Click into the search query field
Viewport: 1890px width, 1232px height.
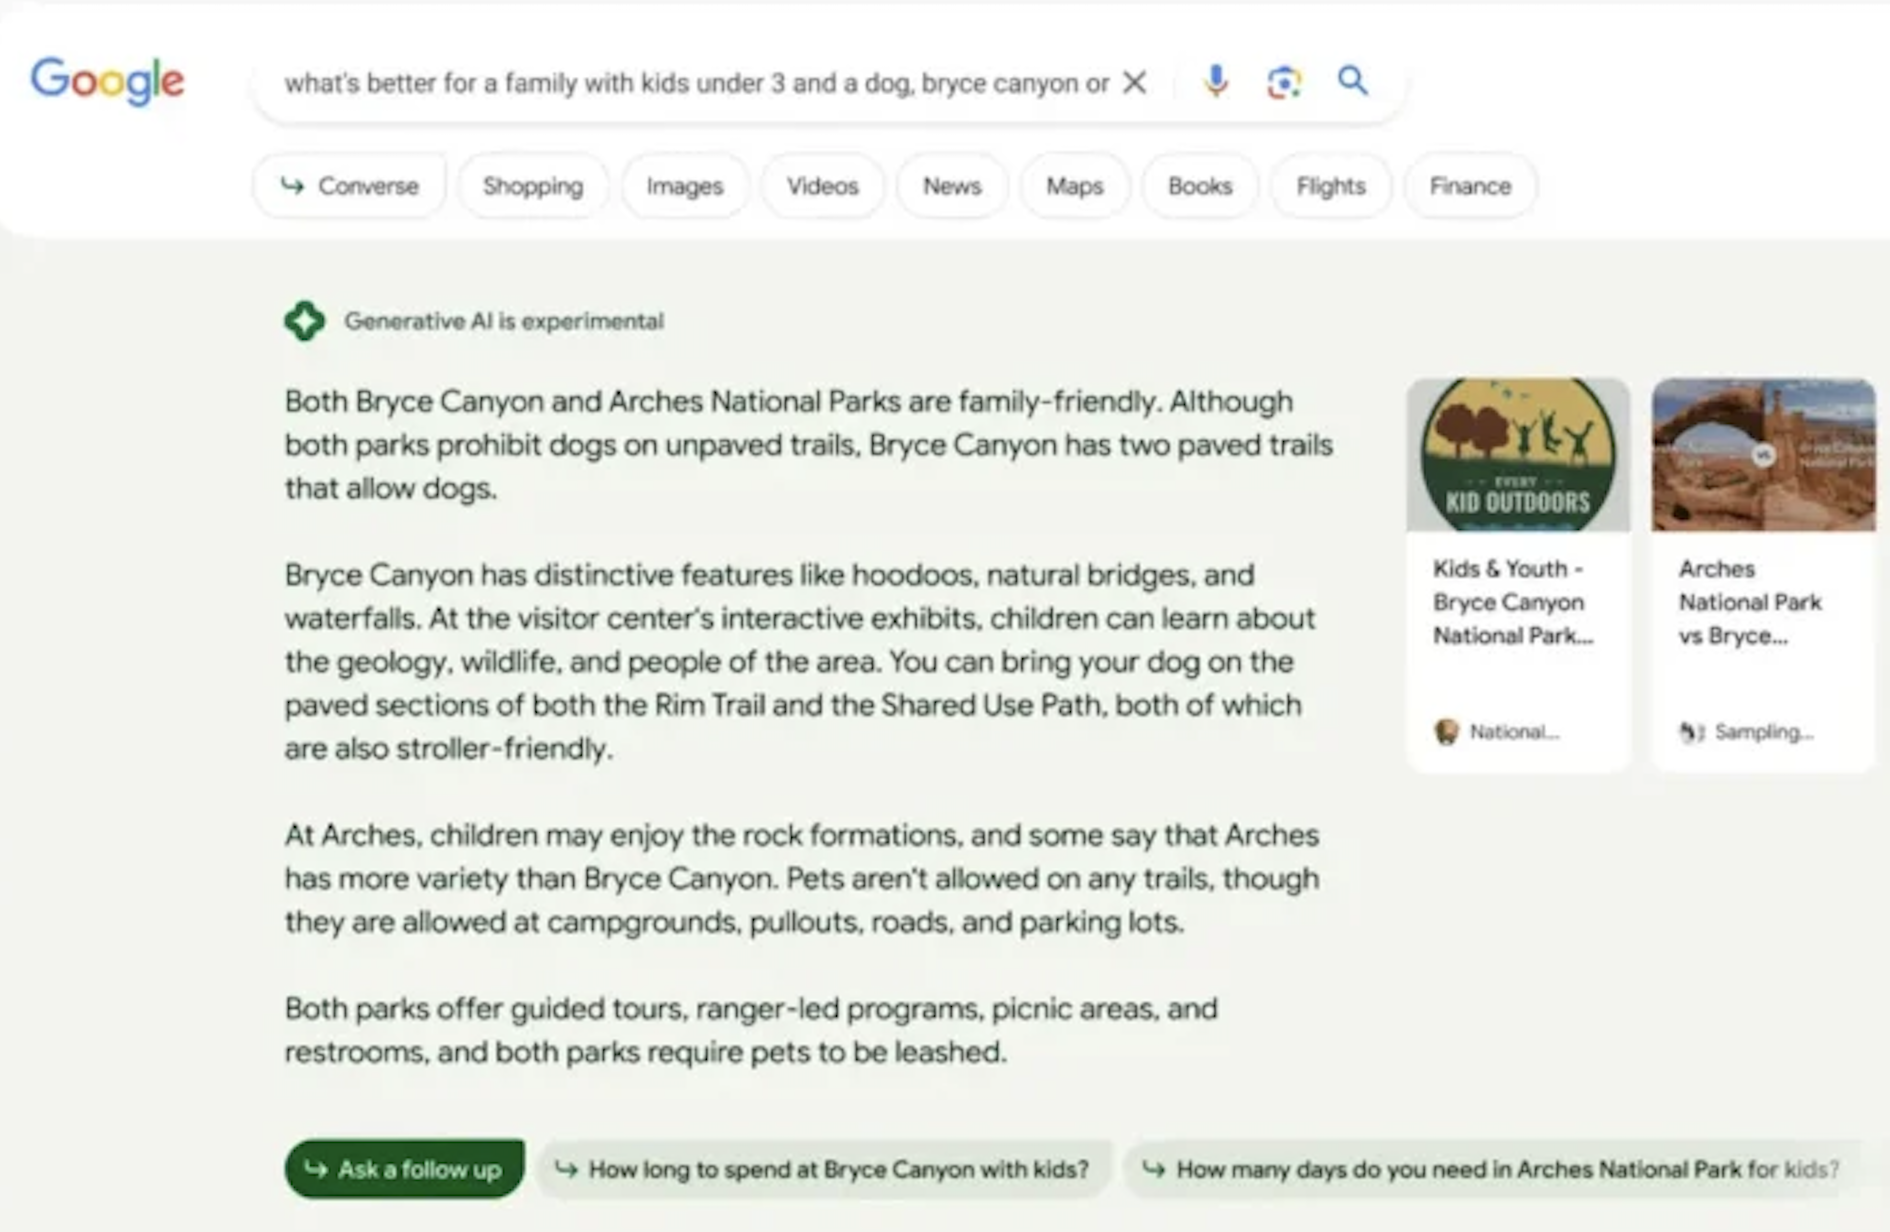[696, 83]
